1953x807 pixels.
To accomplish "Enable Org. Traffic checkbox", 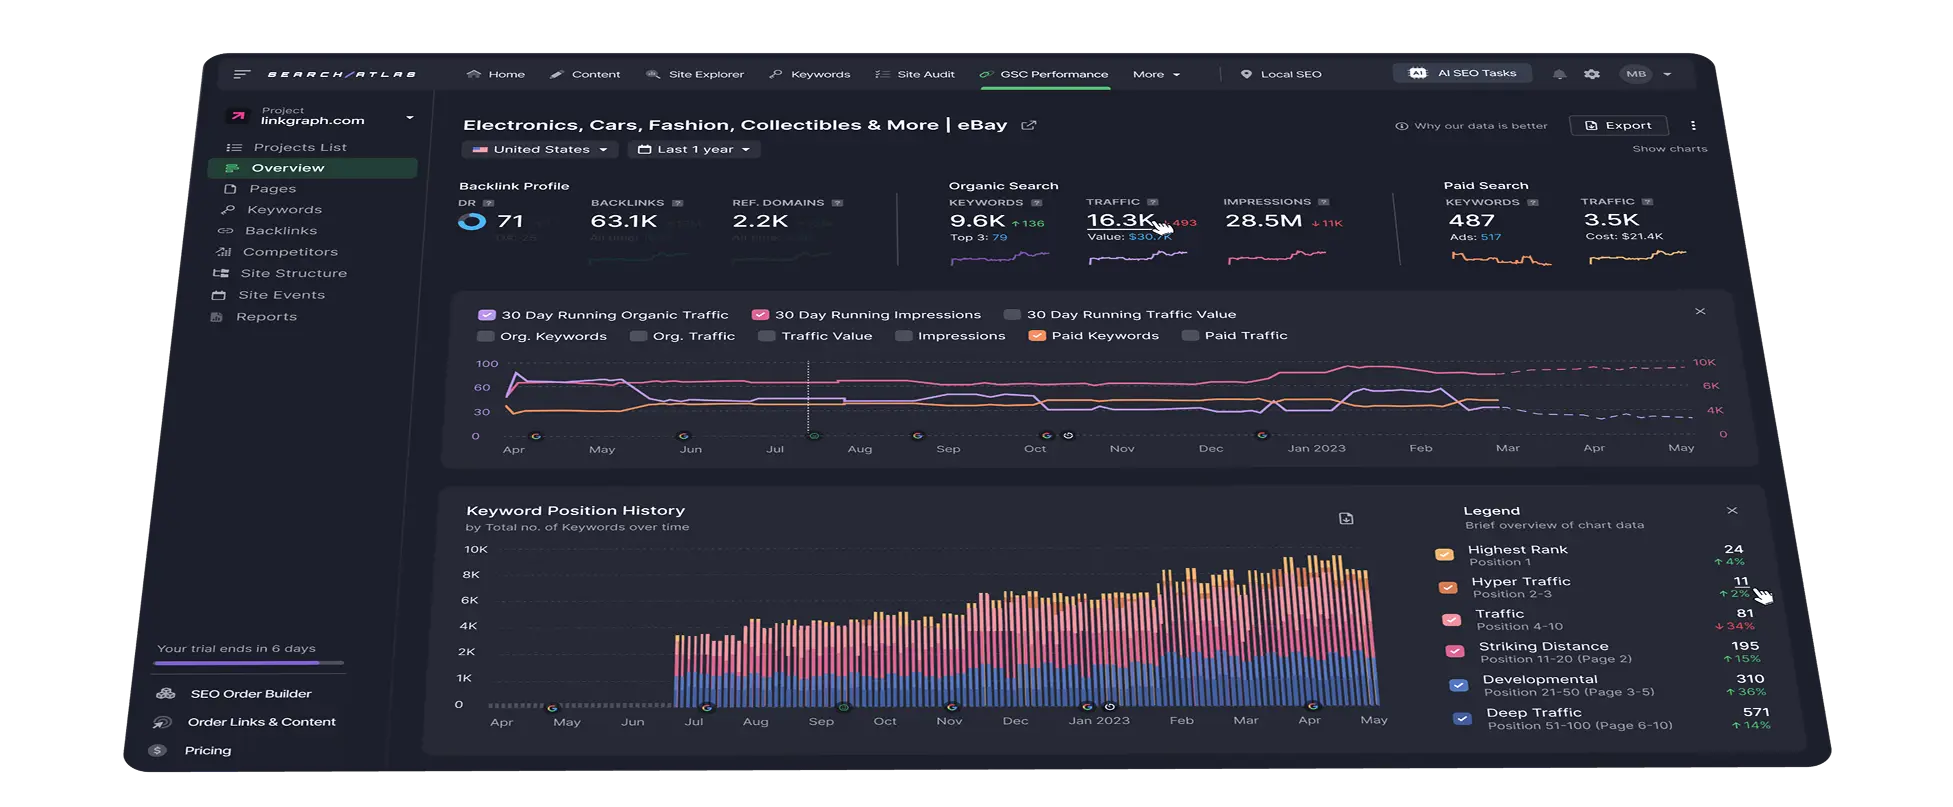I will point(638,336).
